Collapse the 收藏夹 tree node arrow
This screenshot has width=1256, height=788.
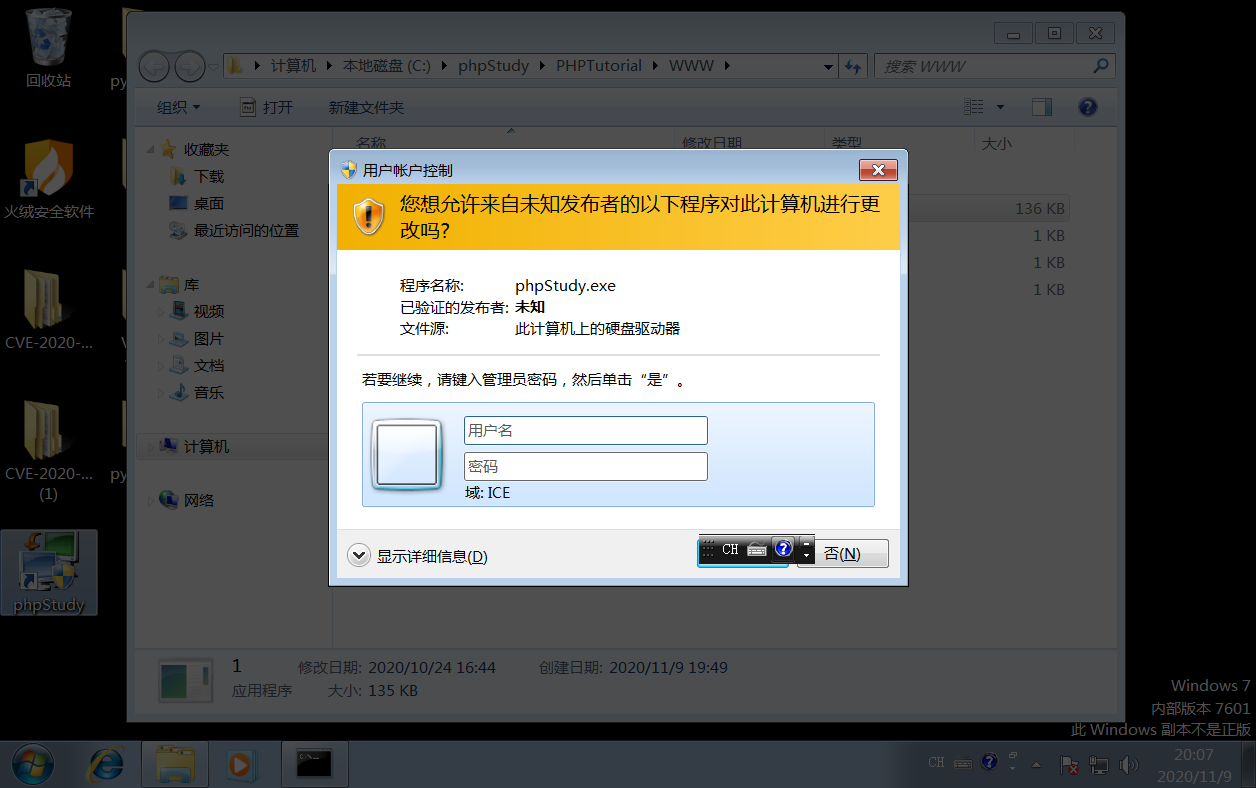point(151,149)
